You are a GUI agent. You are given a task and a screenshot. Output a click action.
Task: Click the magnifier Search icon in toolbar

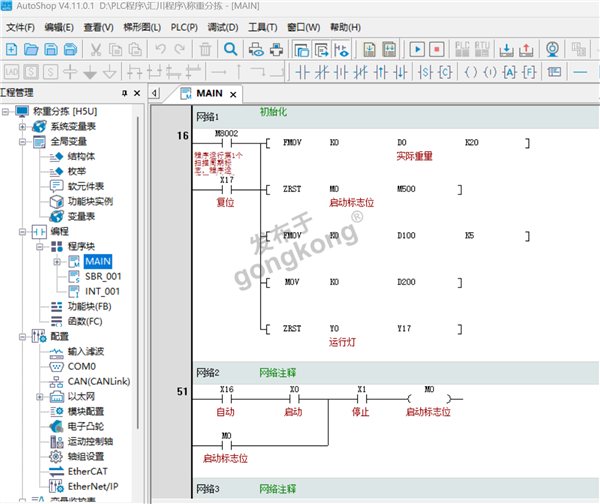[x=230, y=48]
